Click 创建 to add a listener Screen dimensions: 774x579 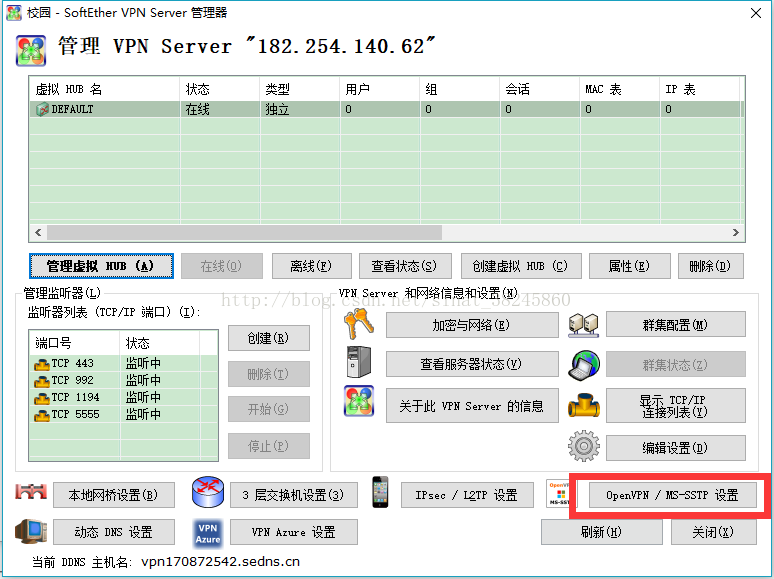tap(268, 338)
